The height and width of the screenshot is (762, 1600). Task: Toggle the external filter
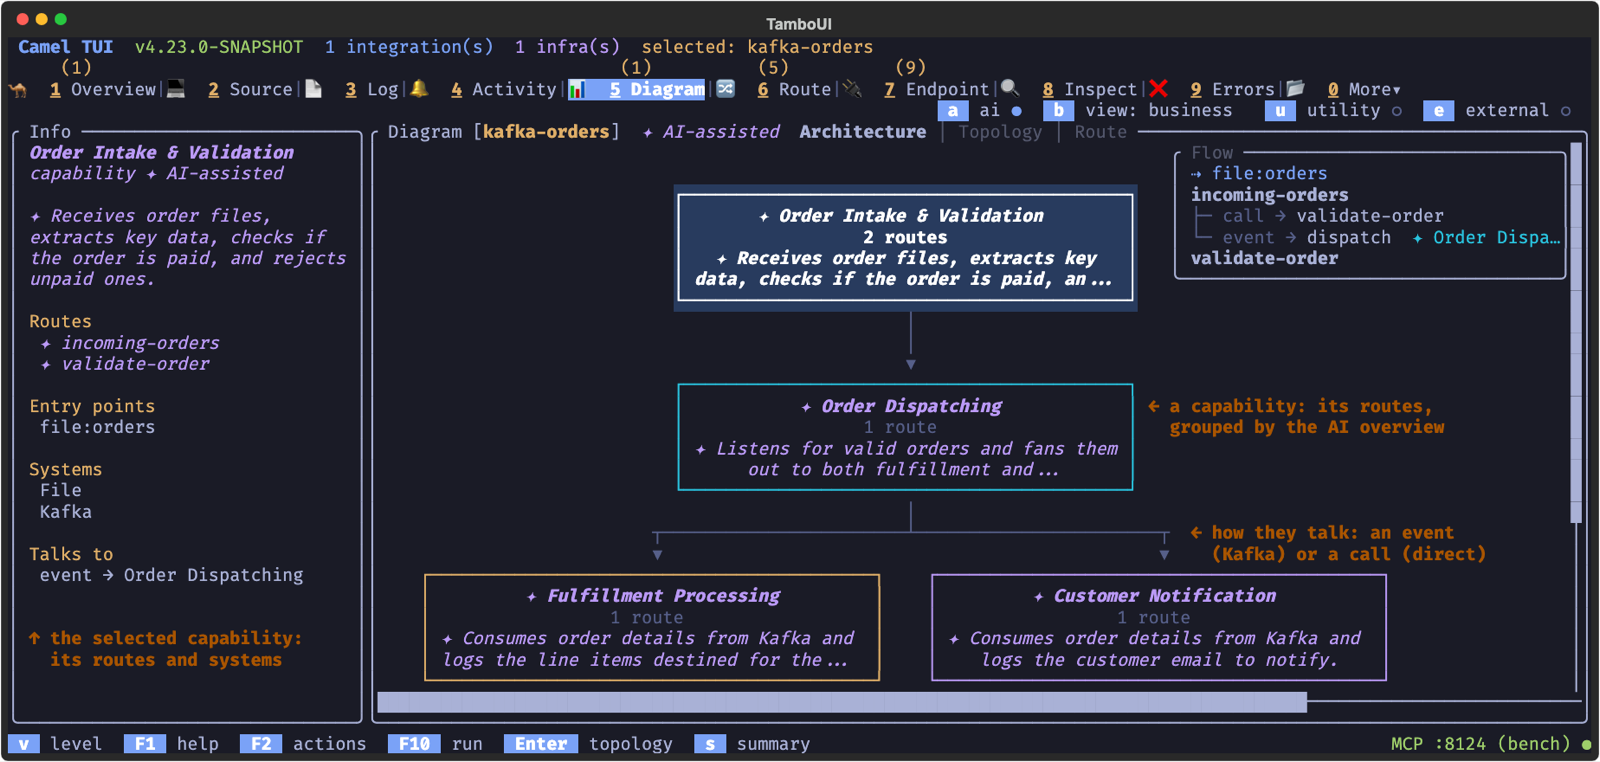(1497, 111)
